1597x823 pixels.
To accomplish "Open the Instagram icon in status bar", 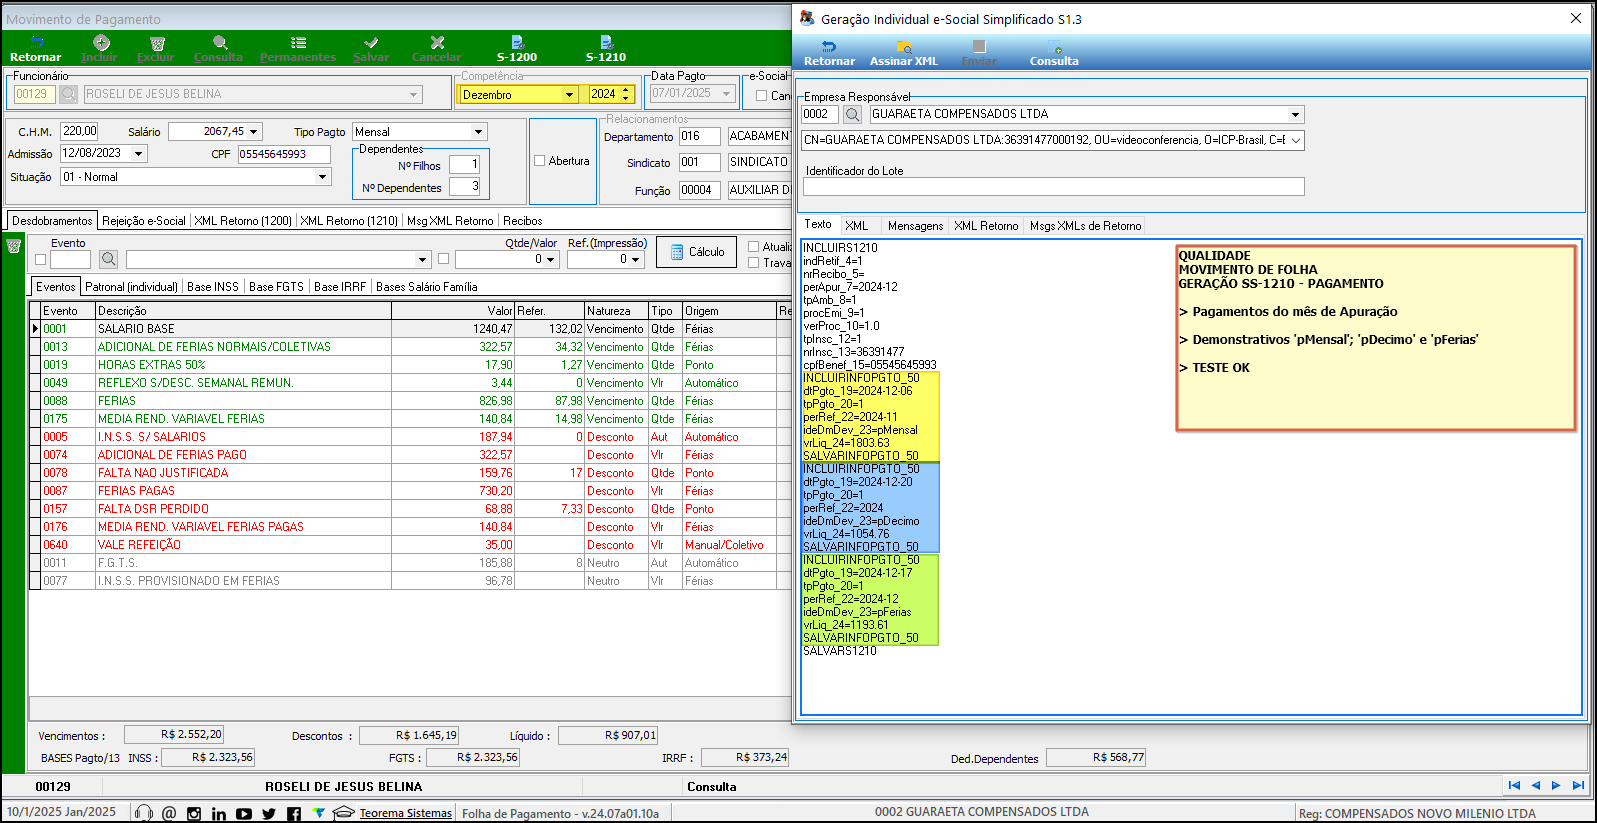I will coord(194,813).
